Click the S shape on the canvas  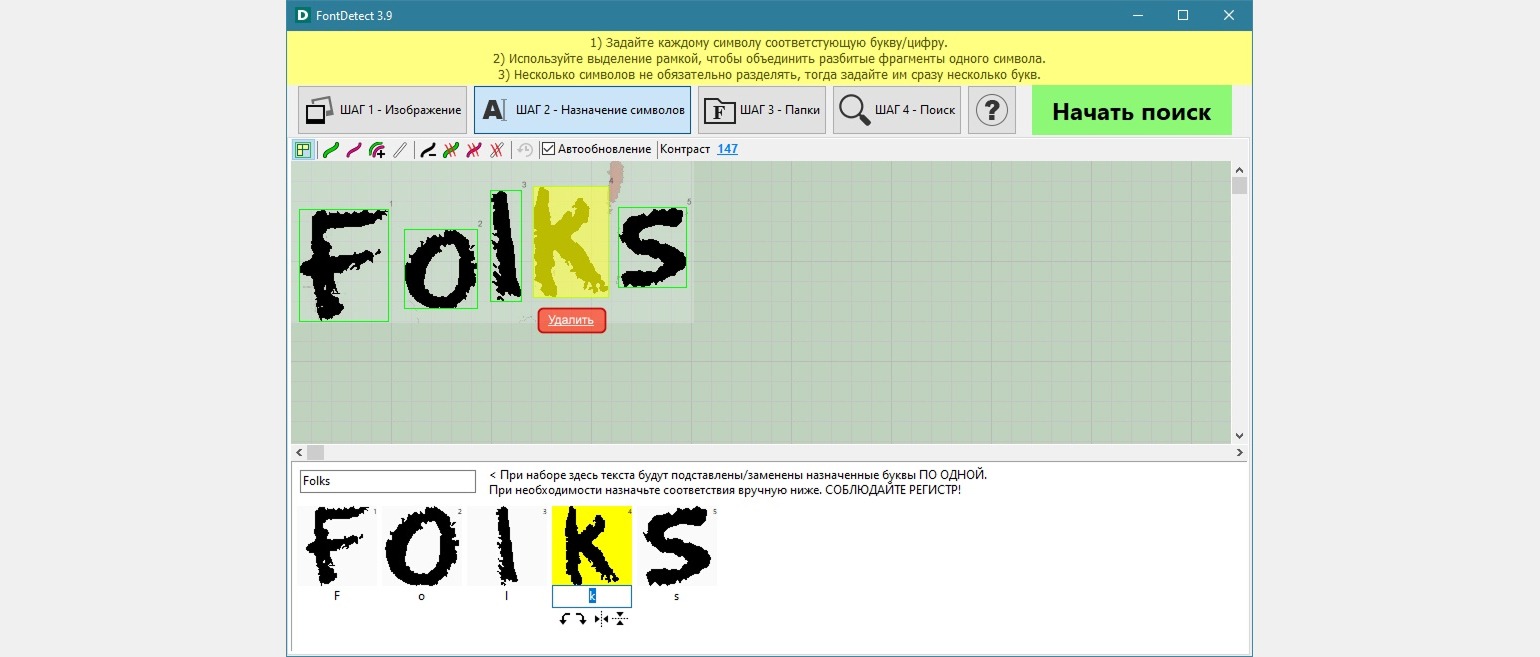tap(652, 247)
